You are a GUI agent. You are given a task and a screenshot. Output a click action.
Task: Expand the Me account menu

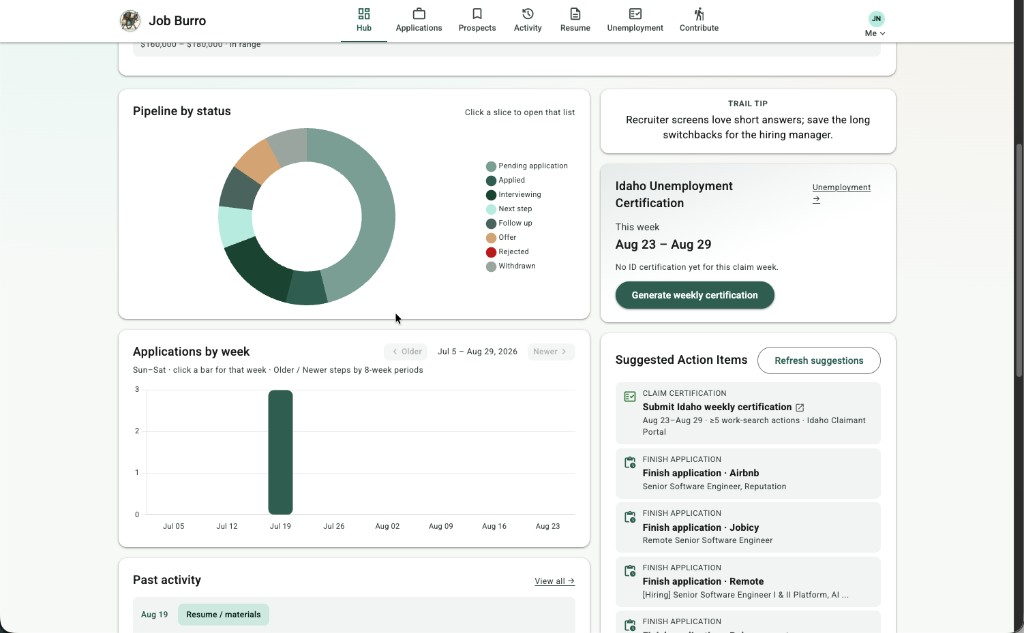(x=875, y=33)
